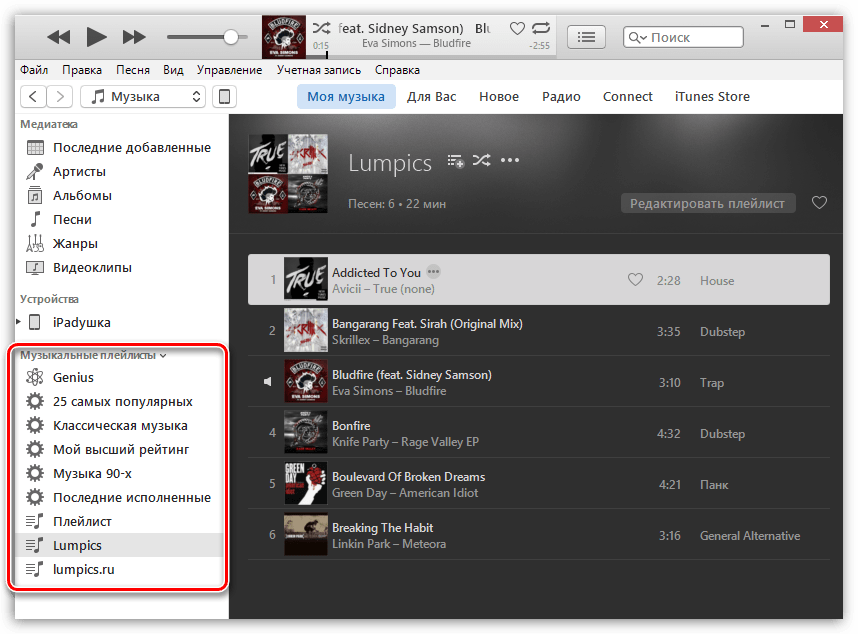Click the device iPad button

(224, 97)
